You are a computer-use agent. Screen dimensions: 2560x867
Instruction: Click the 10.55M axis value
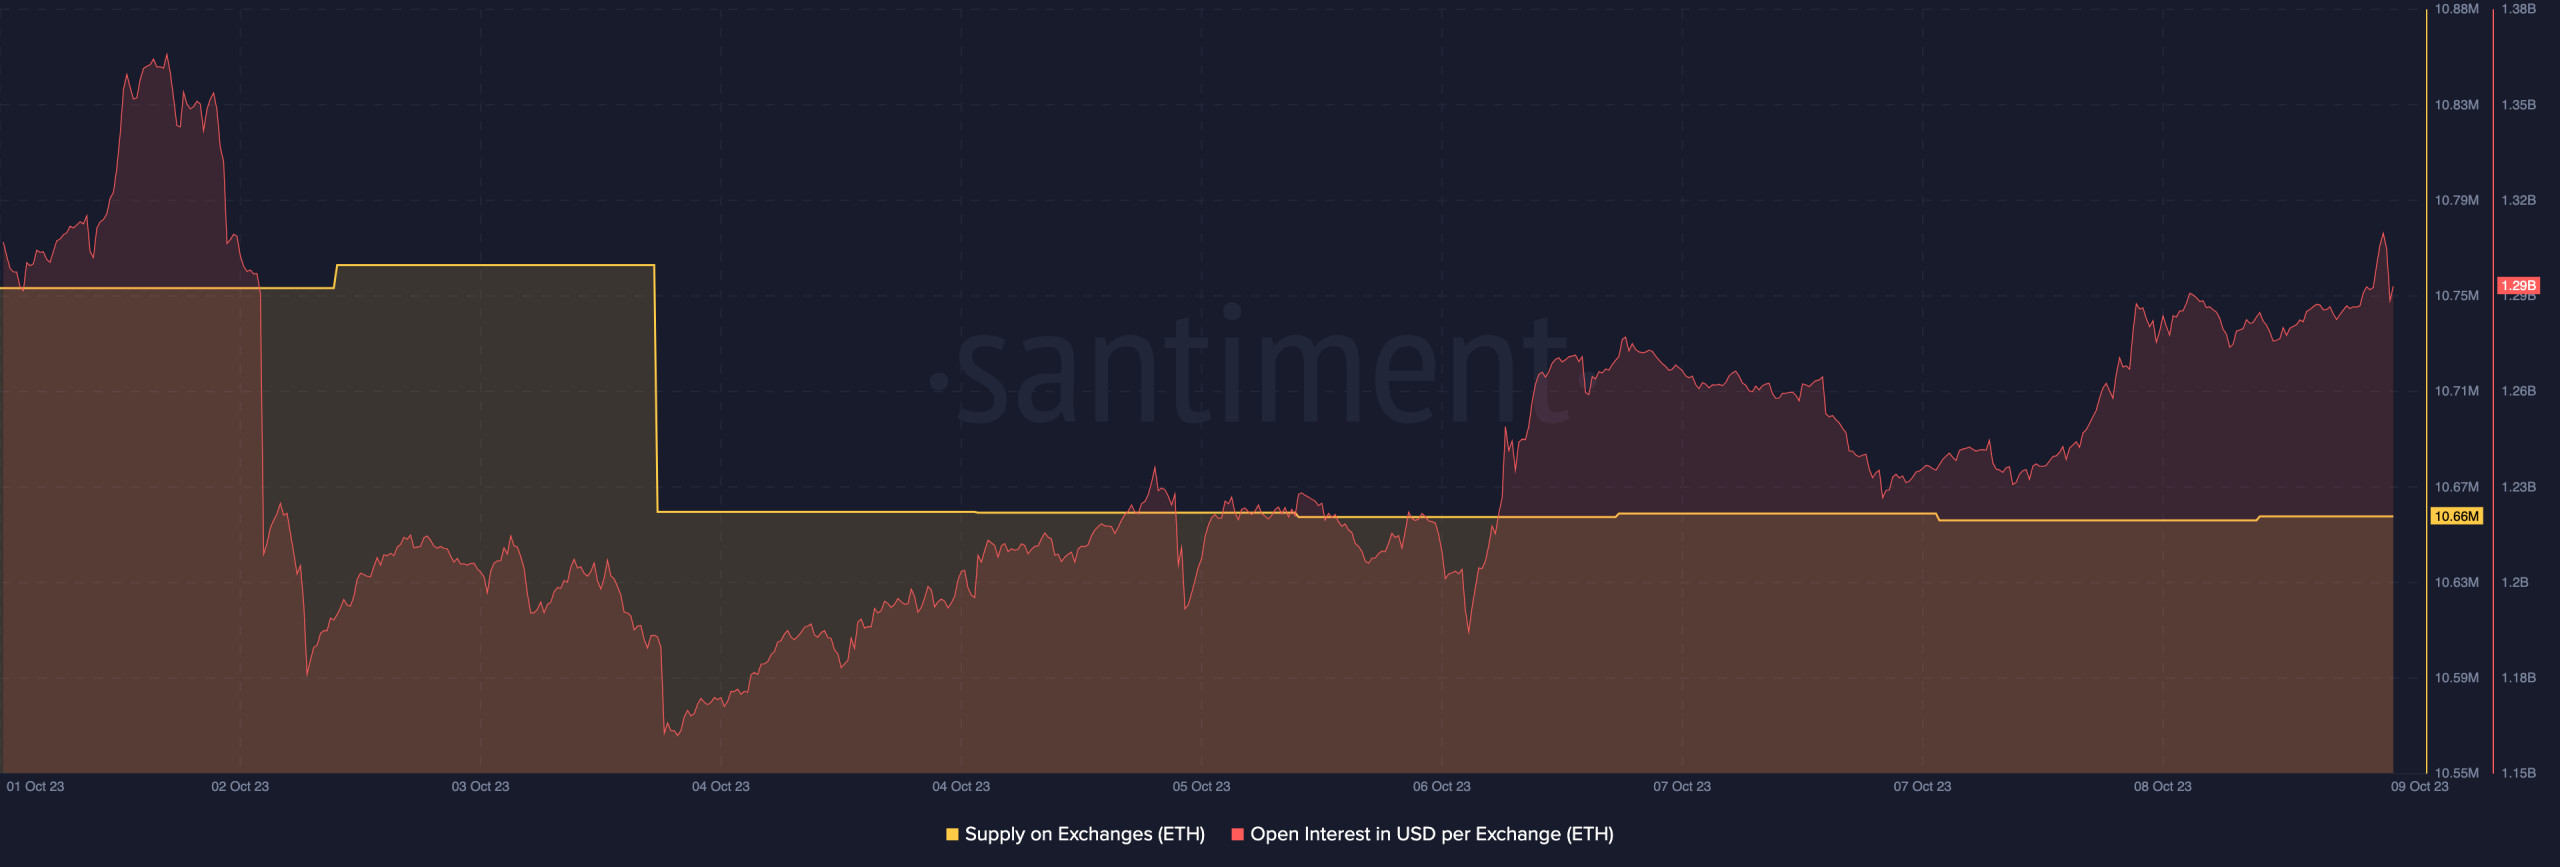[2456, 773]
